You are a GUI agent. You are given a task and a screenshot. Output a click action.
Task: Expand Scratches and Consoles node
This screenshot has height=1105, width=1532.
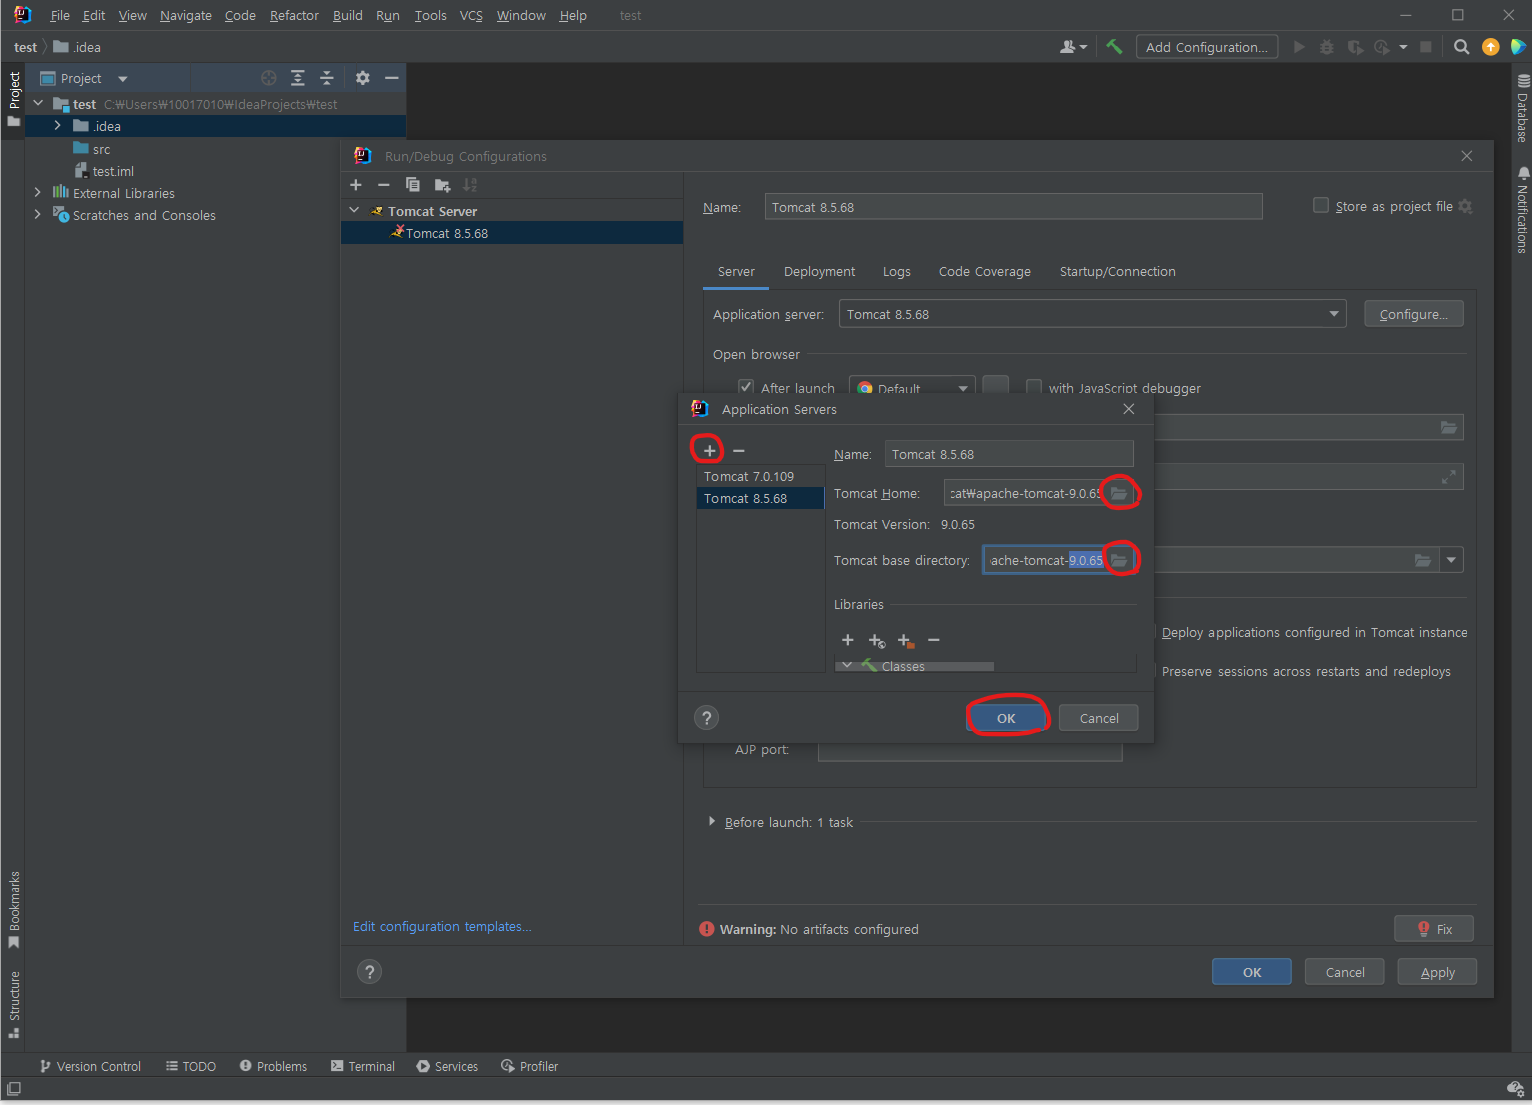point(38,214)
